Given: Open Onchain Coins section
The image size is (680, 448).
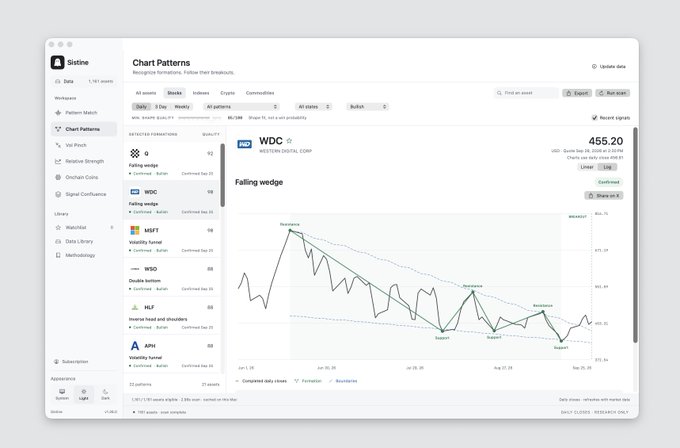Looking at the screenshot, I should [x=82, y=177].
